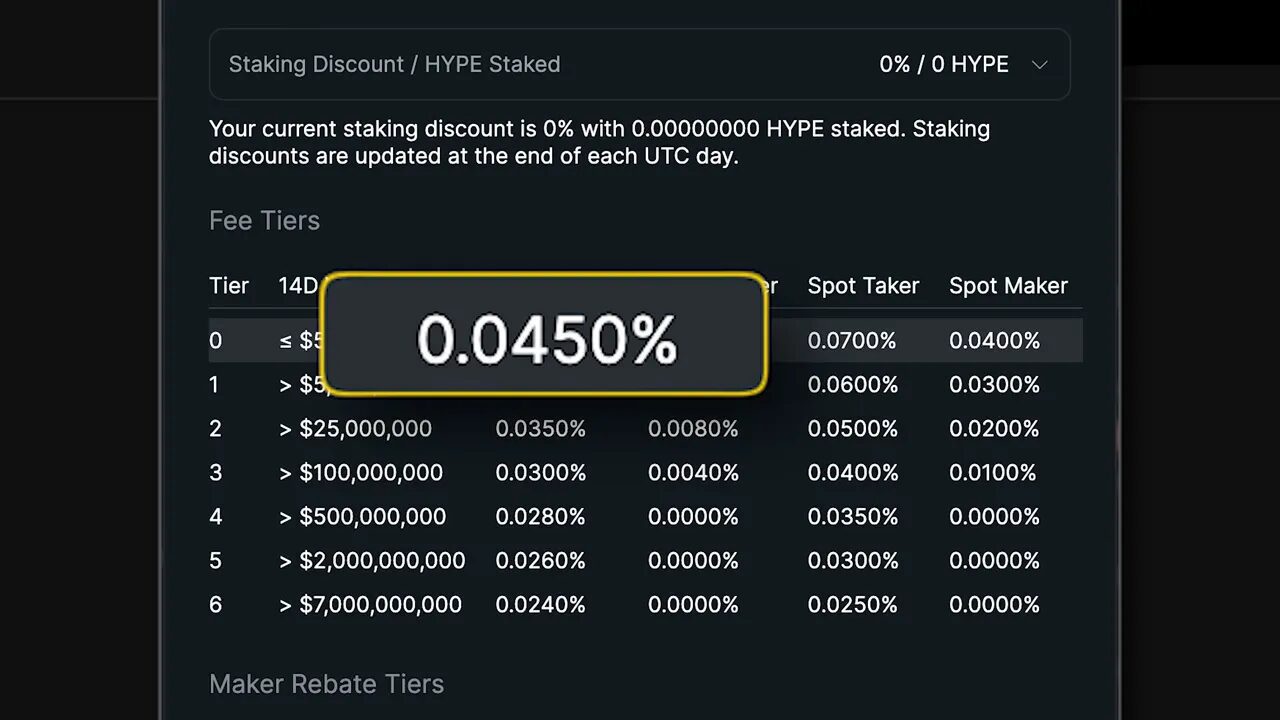Click the 0.0700% Spot Taker fee in Tier 0
Viewport: 1280px width, 720px height.
click(x=852, y=340)
